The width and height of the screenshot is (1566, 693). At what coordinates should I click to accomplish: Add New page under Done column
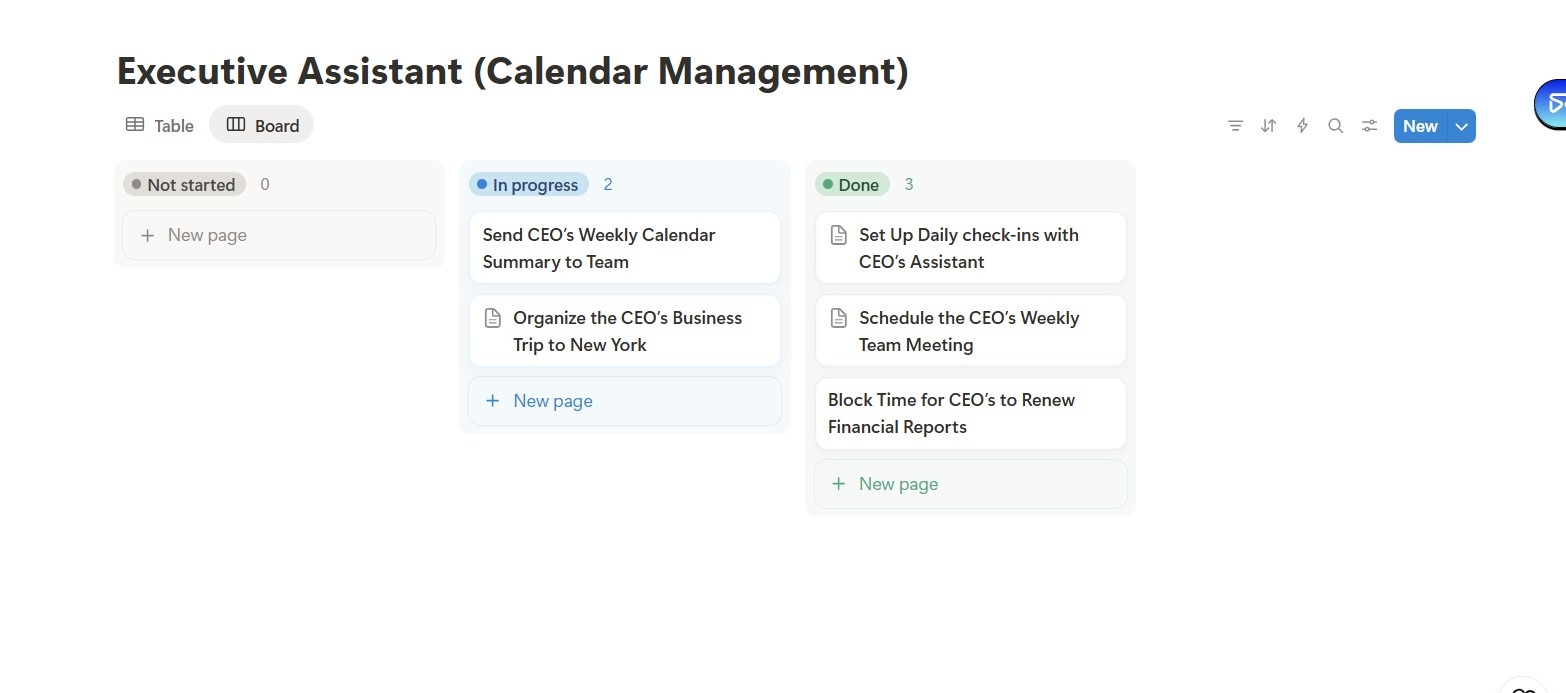coord(971,484)
